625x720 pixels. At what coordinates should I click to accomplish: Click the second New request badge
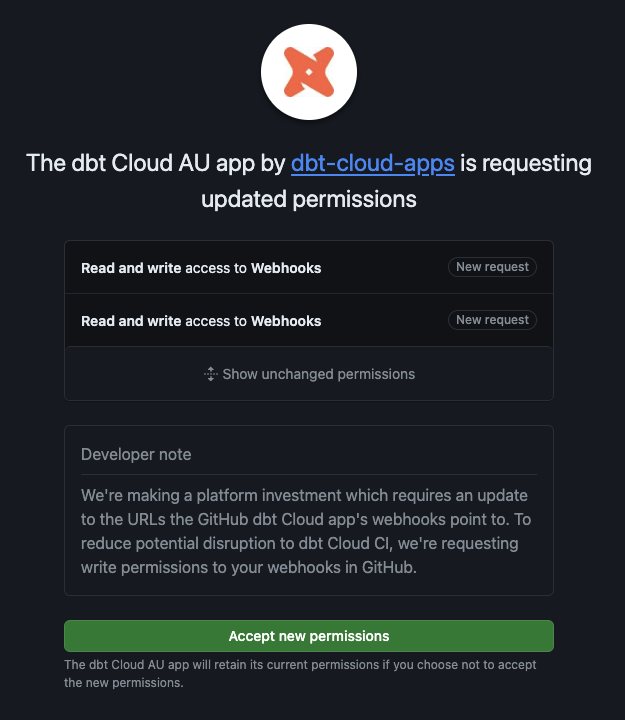click(x=492, y=320)
